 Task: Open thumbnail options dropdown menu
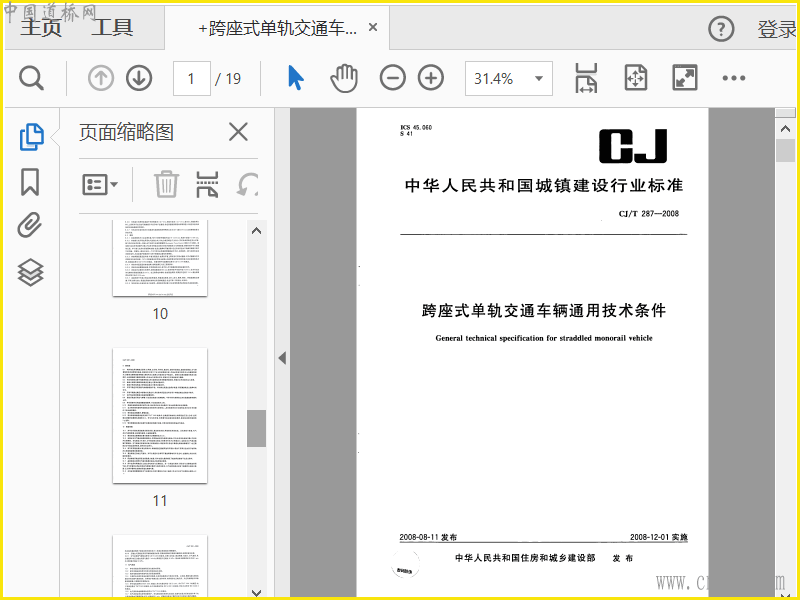point(100,184)
